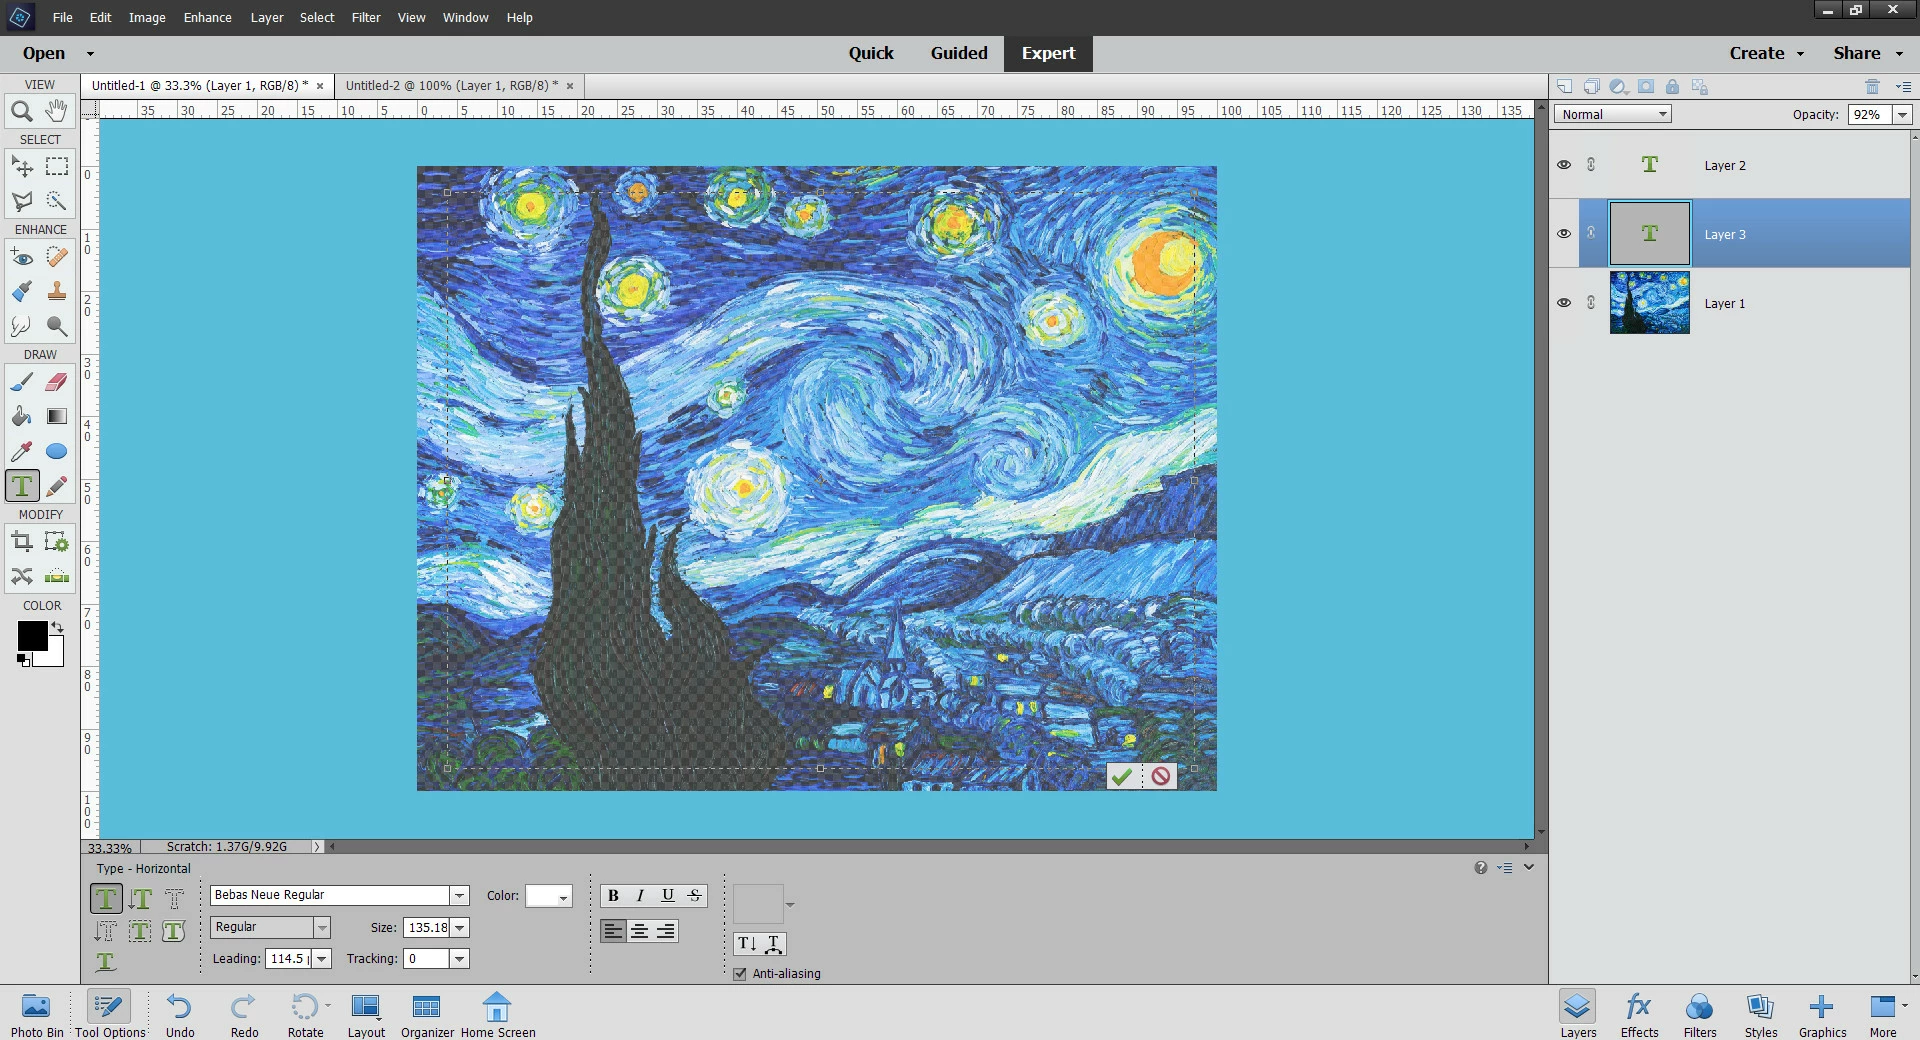Viewport: 1920px width, 1040px height.
Task: Hide Layer 2 with its eye icon
Action: (1564, 165)
